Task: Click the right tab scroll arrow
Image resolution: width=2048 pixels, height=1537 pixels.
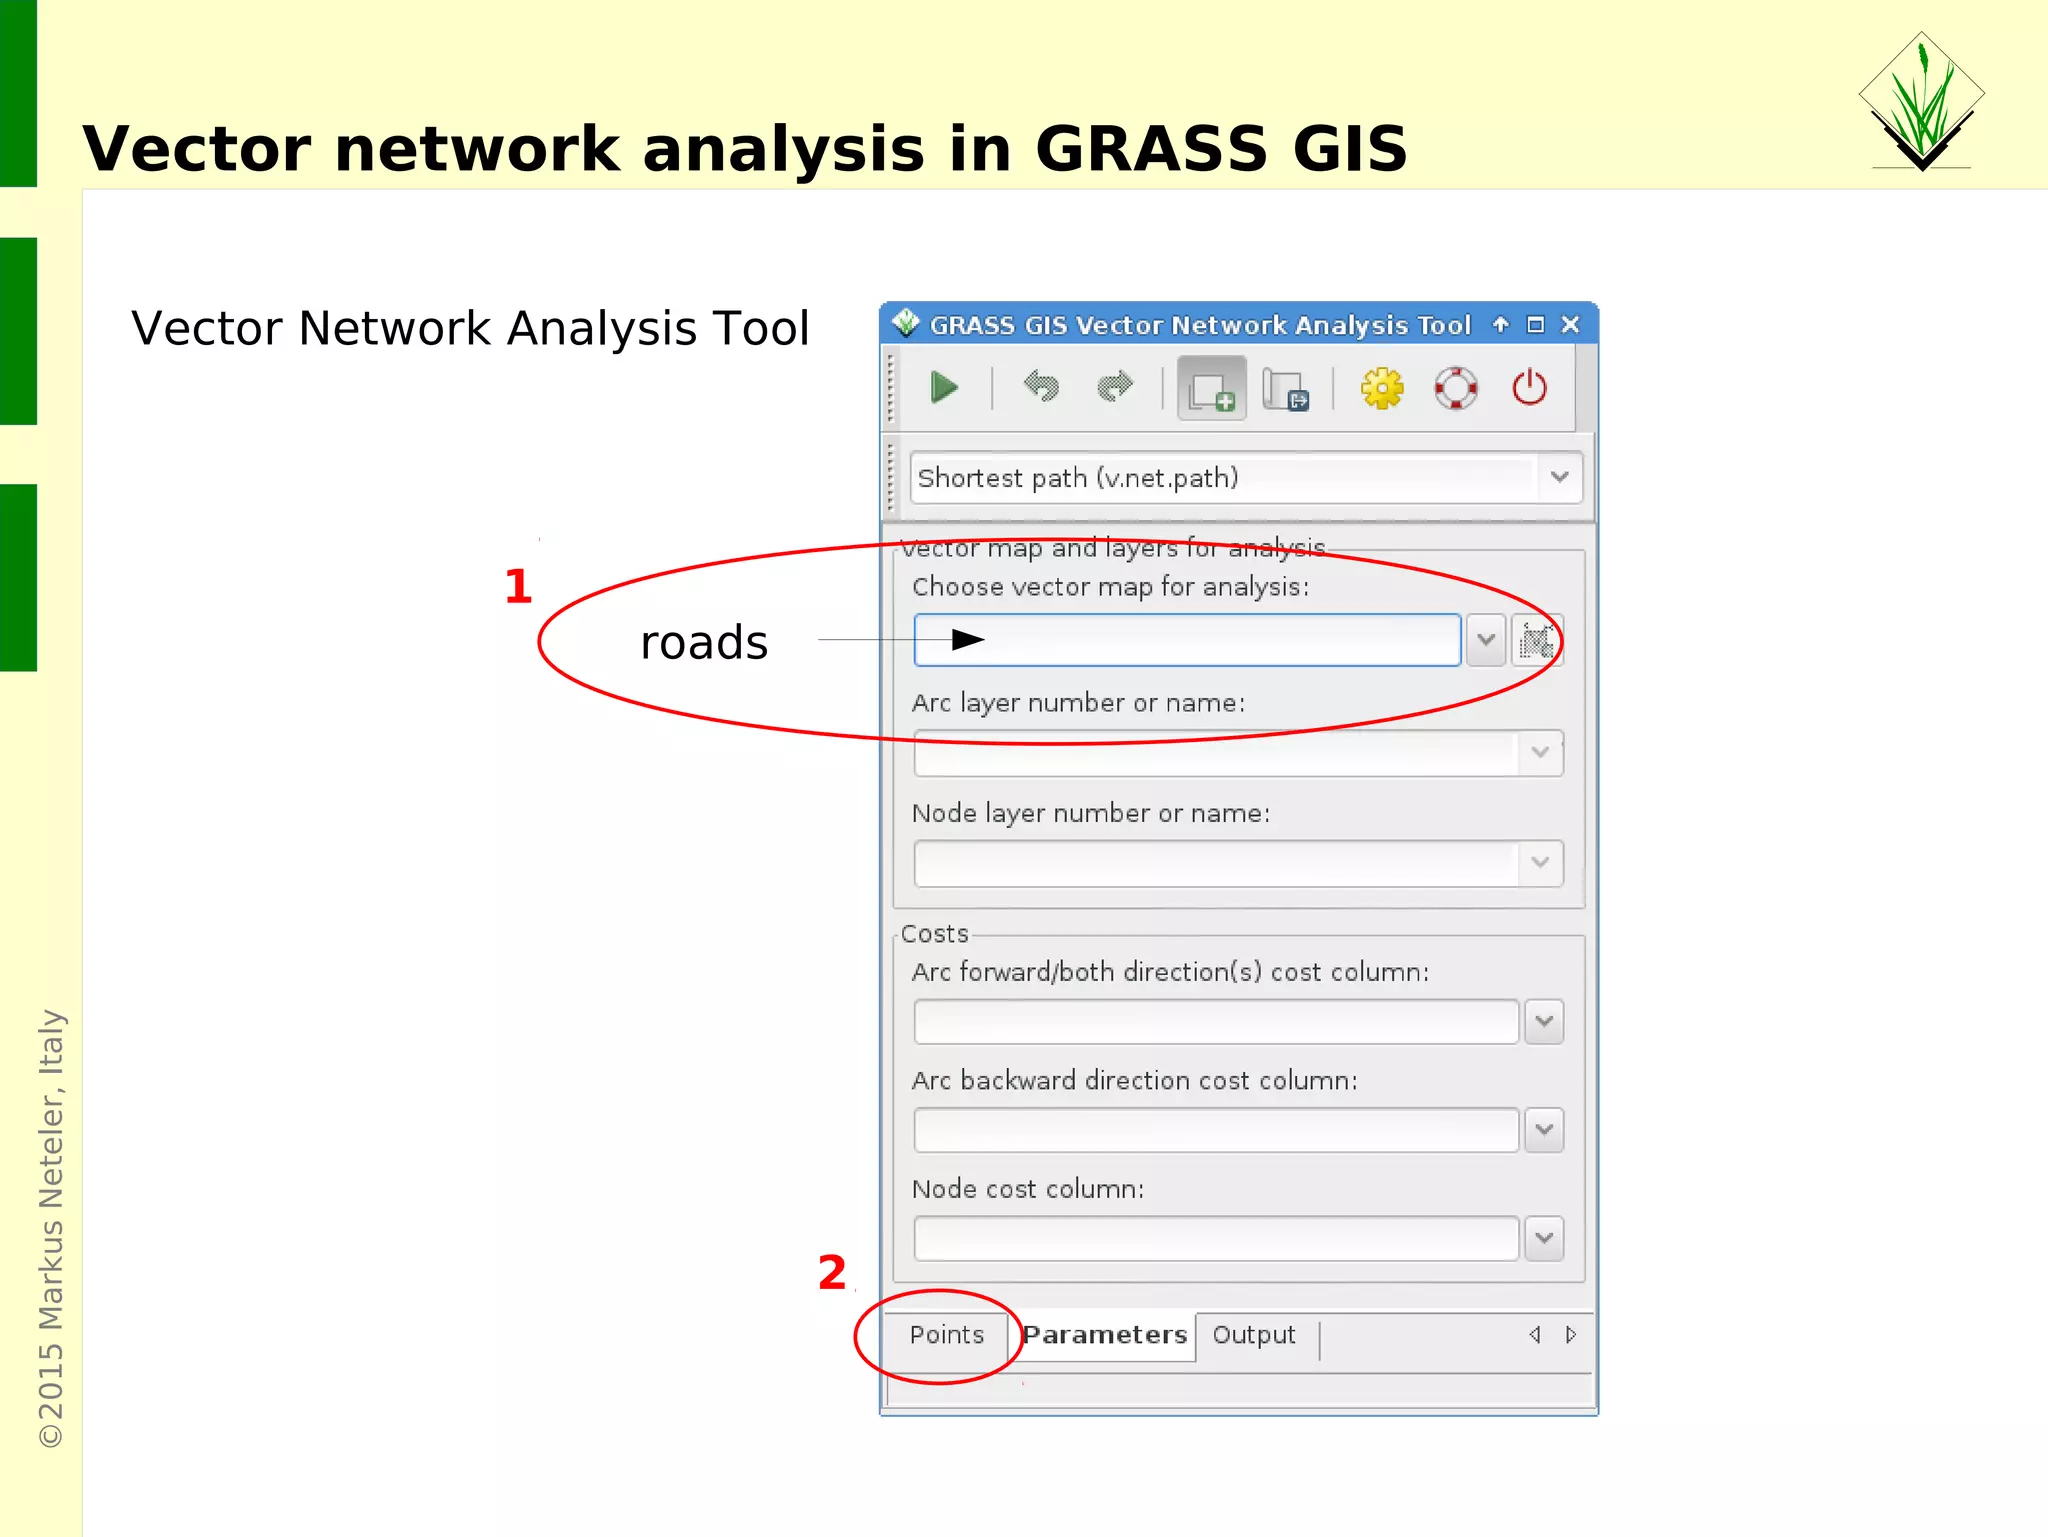Action: pyautogui.click(x=1571, y=1335)
